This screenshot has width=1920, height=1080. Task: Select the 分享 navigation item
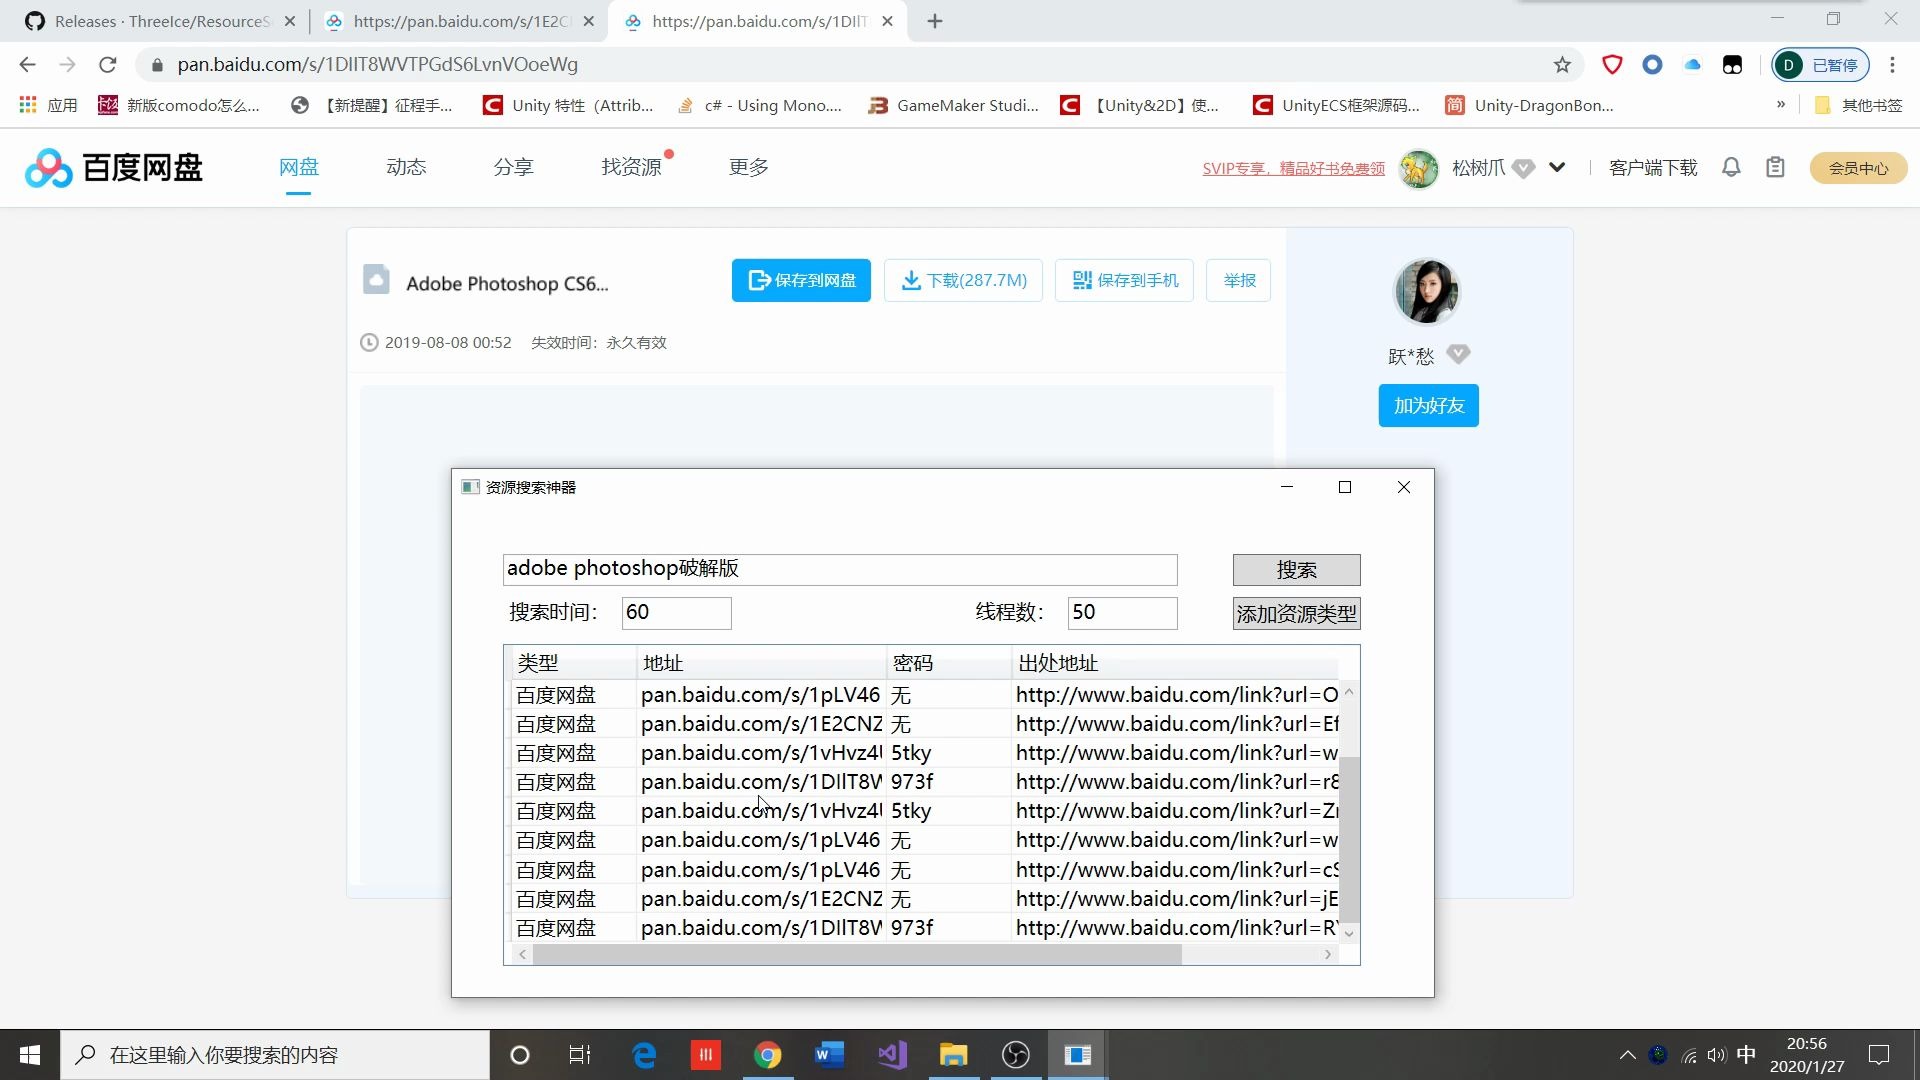(513, 167)
